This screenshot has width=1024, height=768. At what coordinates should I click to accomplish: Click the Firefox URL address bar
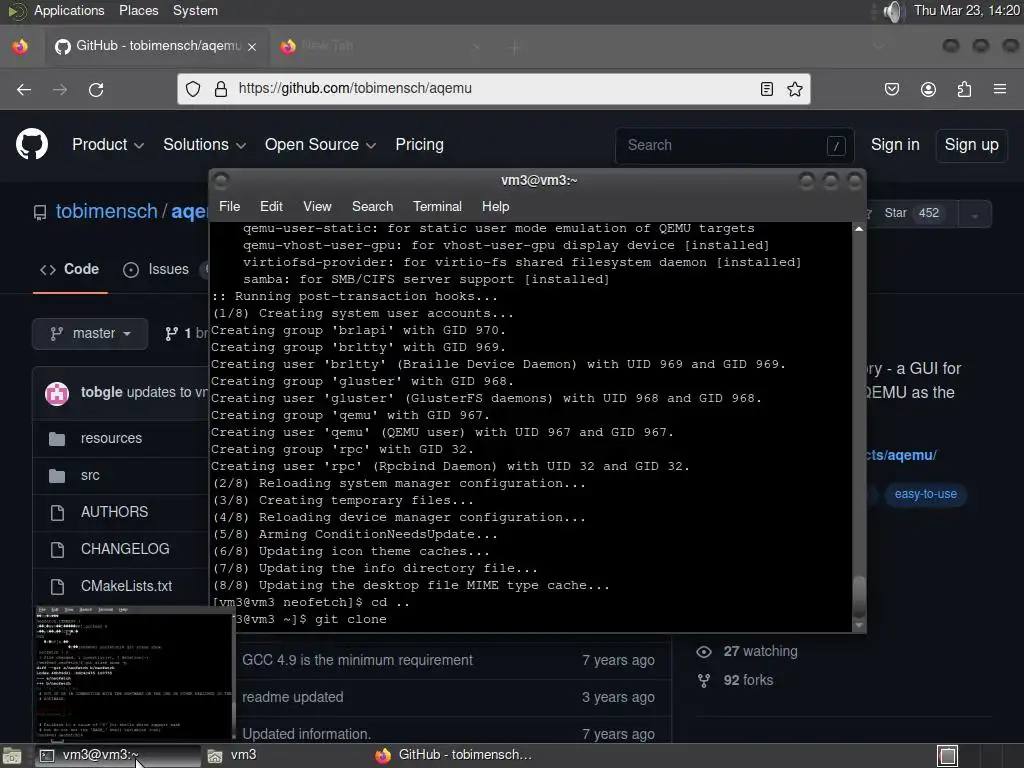point(493,89)
